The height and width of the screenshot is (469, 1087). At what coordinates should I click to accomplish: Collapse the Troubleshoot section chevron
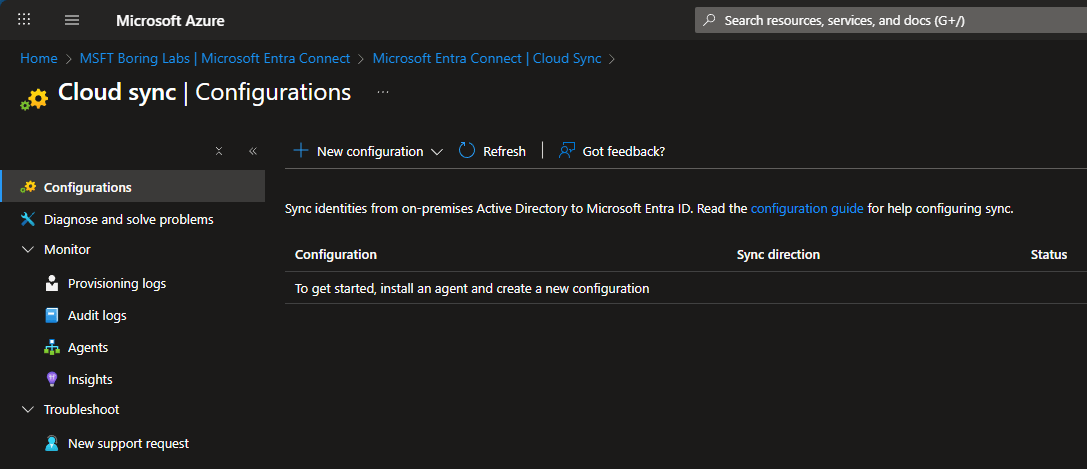pos(28,409)
